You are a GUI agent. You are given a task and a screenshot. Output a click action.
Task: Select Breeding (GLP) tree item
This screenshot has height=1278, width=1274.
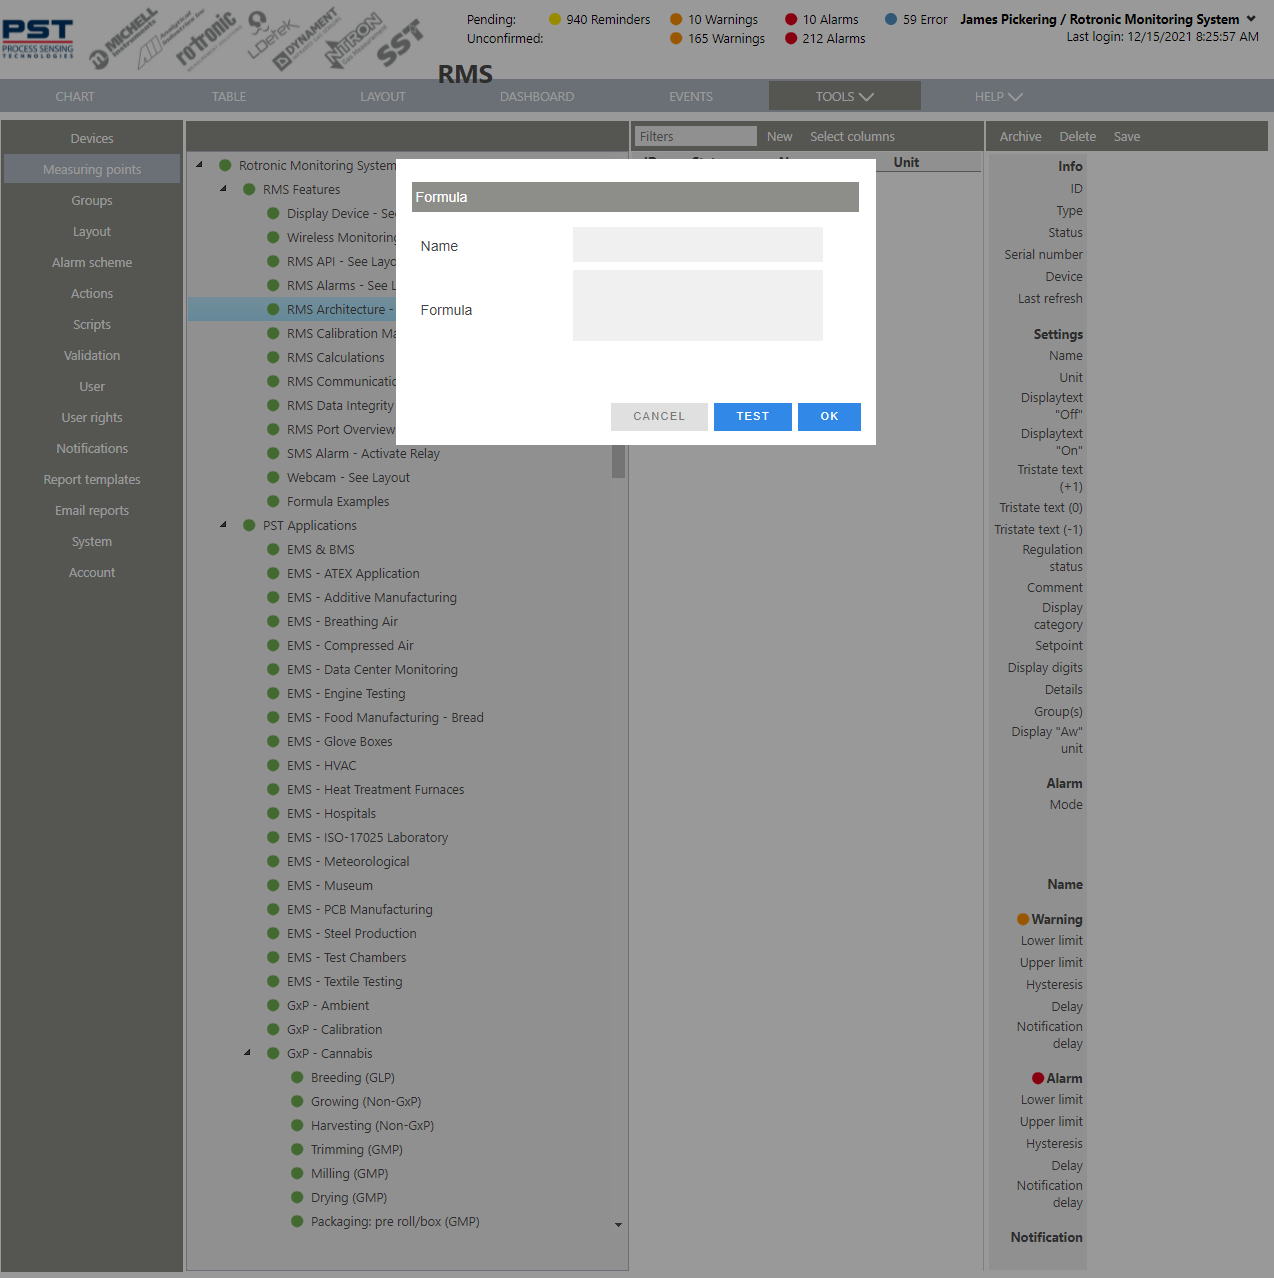353,1077
